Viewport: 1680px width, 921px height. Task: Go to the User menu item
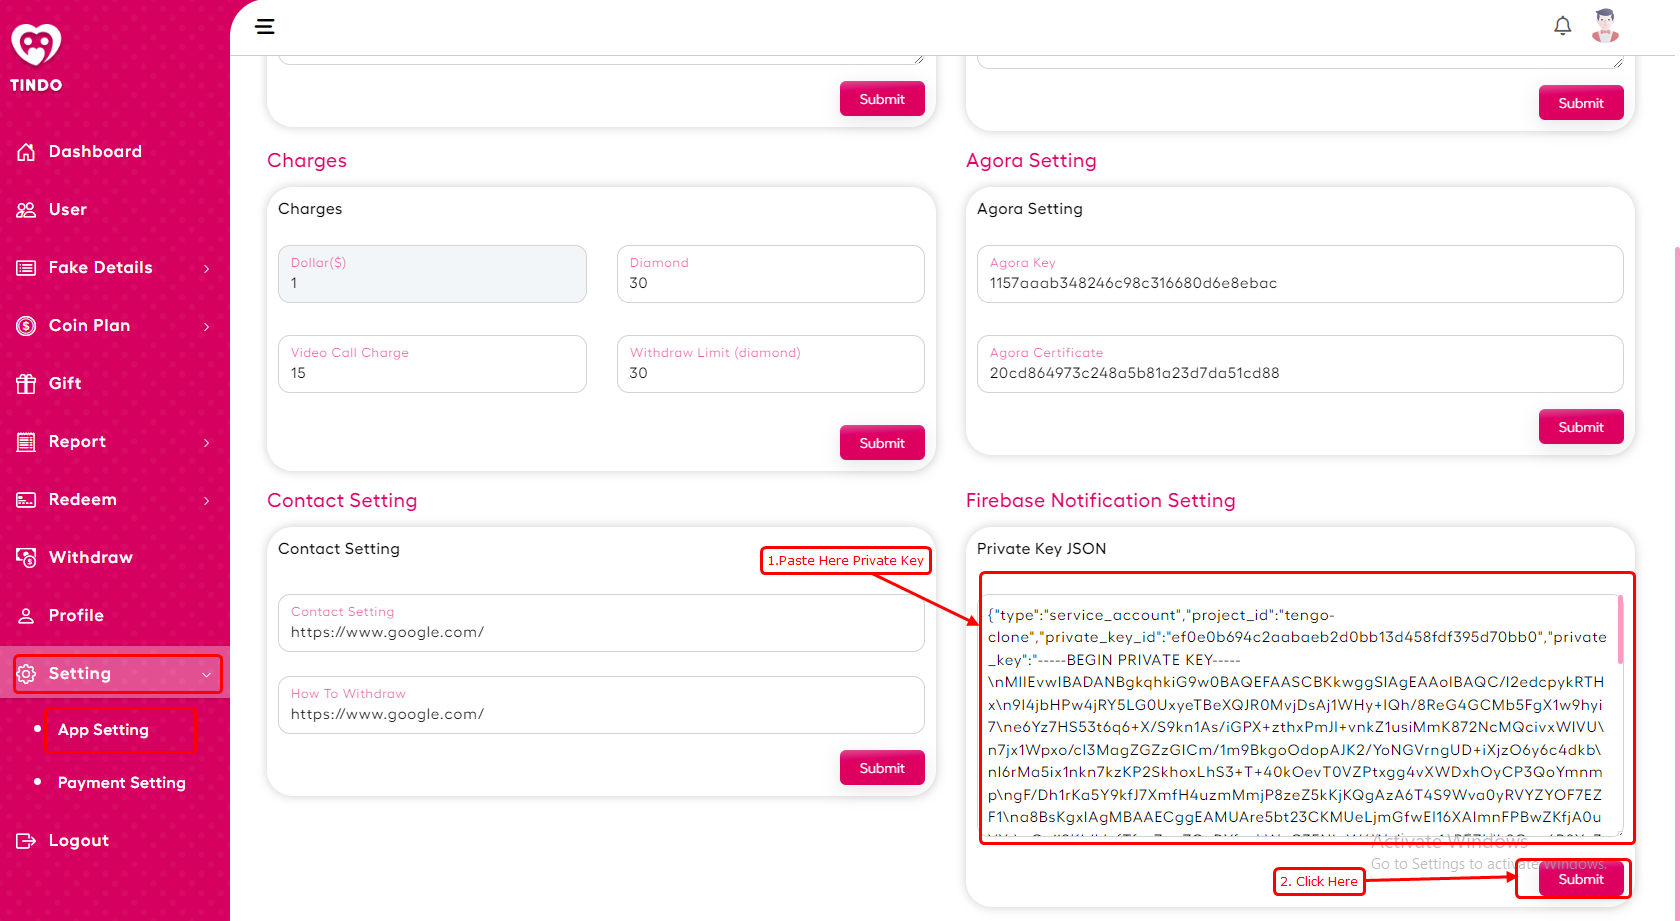tap(67, 210)
